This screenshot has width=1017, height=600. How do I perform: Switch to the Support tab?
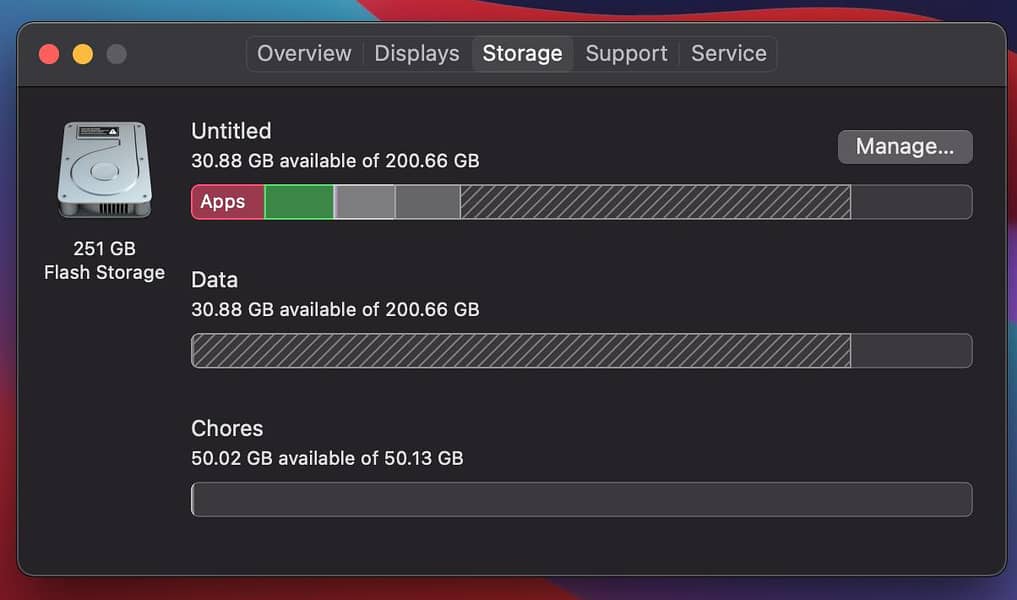pos(626,53)
